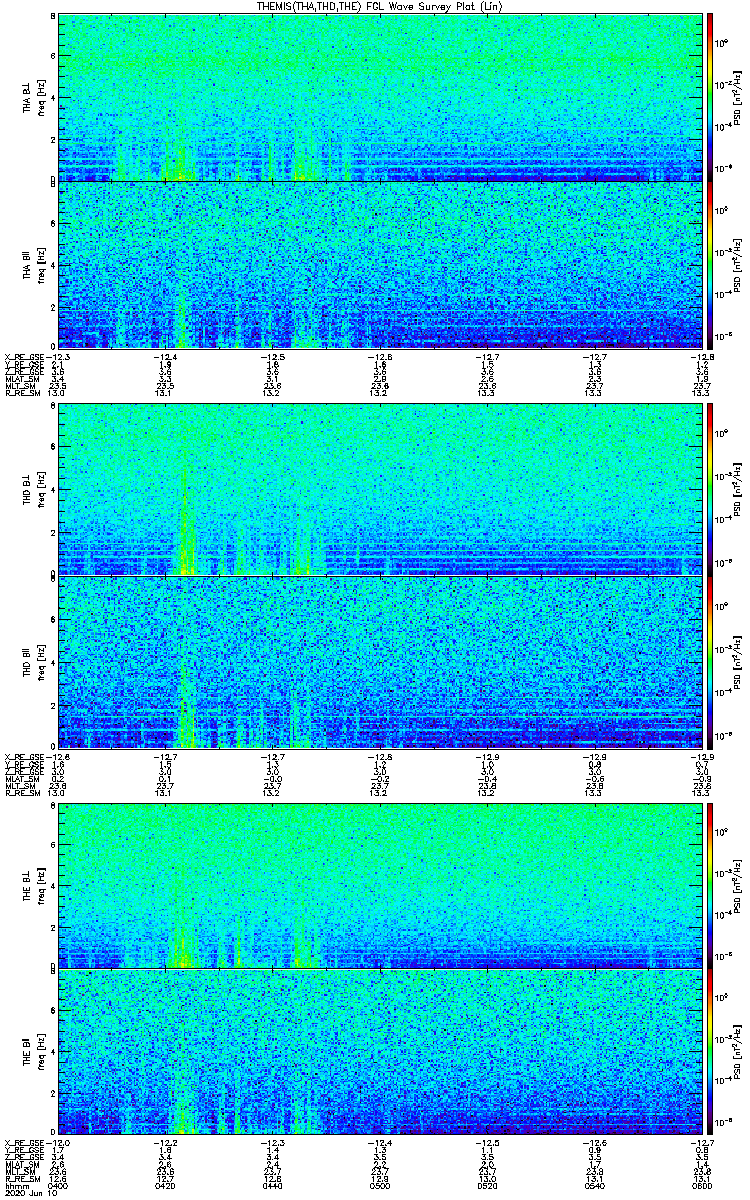This screenshot has width=750, height=1200.
Task: Select the THA B⊥ spectrogram panel
Action: (378, 97)
